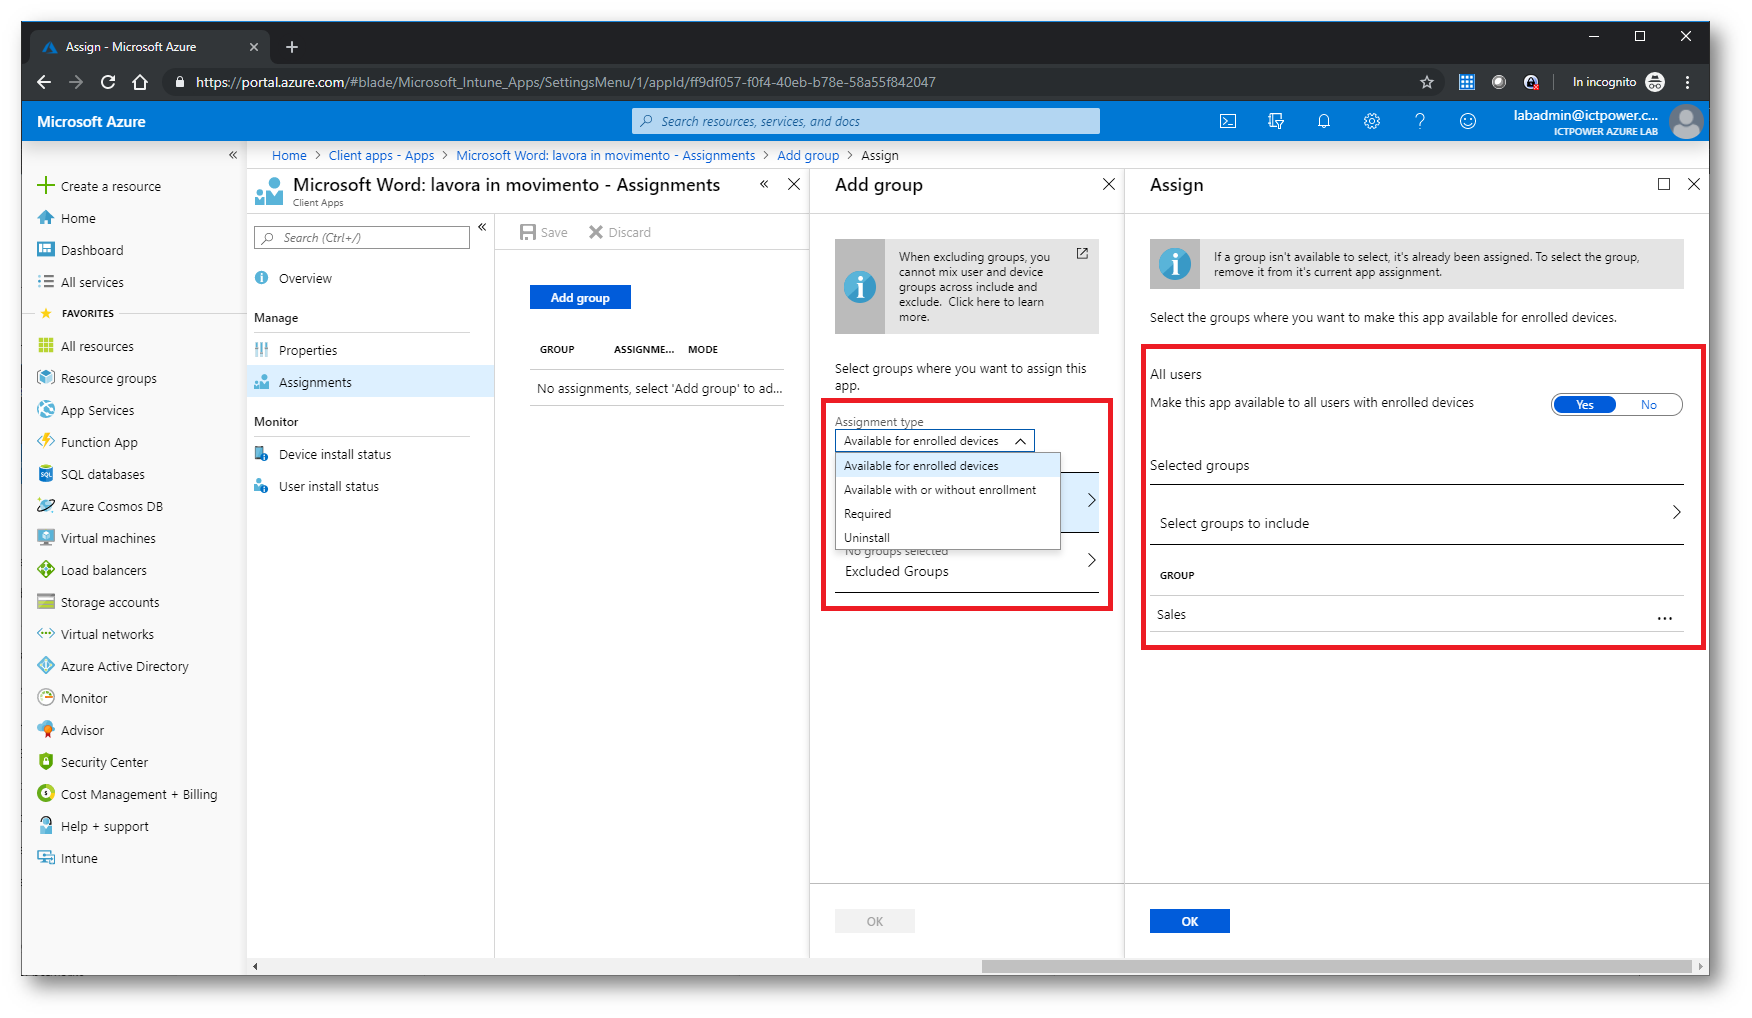1752x1018 pixels.
Task: Open Overview in blade menu
Action: point(370,278)
